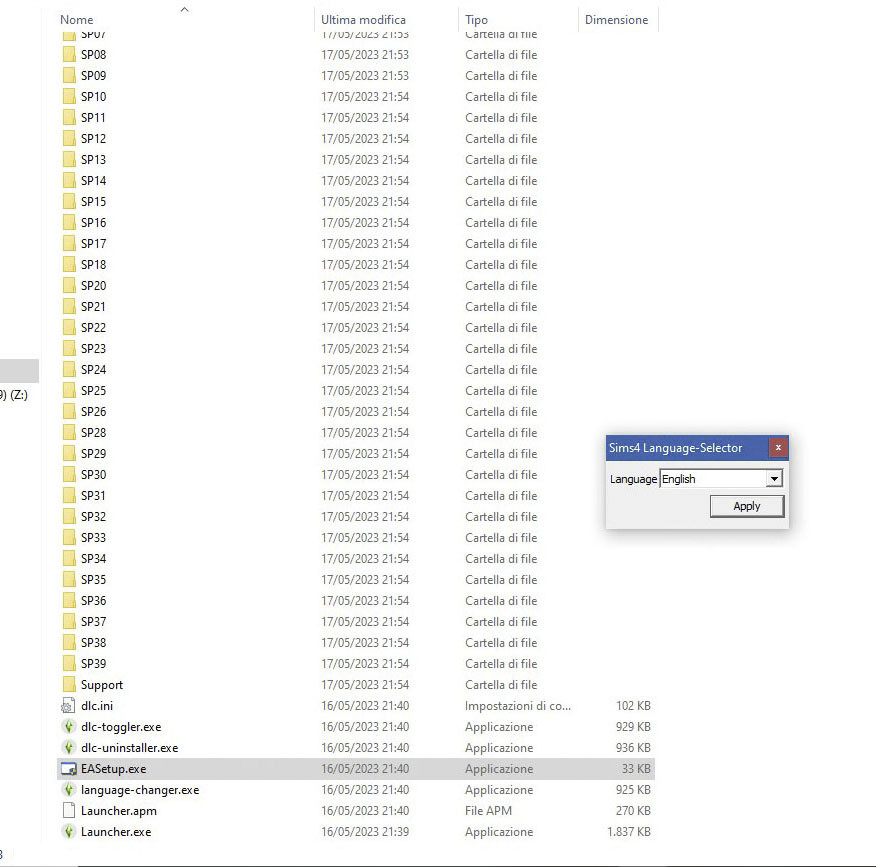Select the SP20 folder row
876x867 pixels.
[93, 286]
